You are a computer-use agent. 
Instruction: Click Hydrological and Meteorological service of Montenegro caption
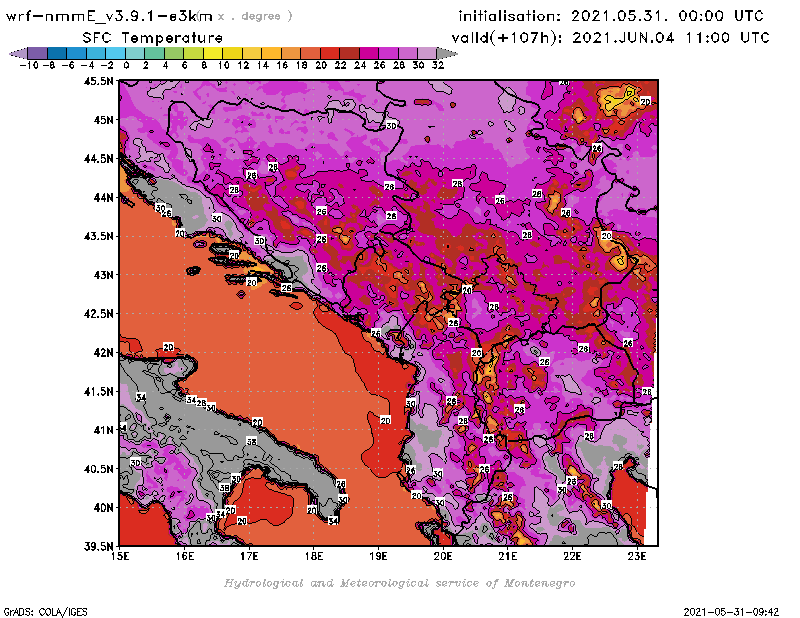(x=398, y=582)
